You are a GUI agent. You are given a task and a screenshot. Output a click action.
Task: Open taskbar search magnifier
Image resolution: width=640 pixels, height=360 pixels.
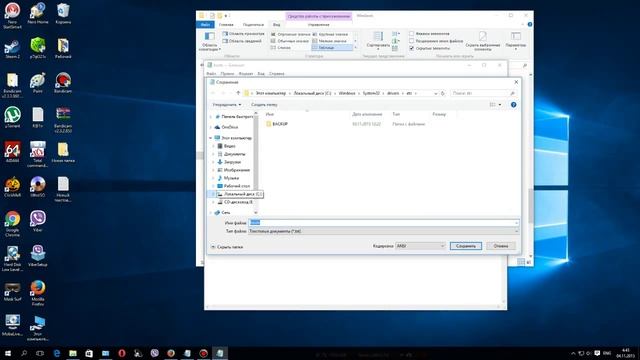pyautogui.click(x=24, y=353)
